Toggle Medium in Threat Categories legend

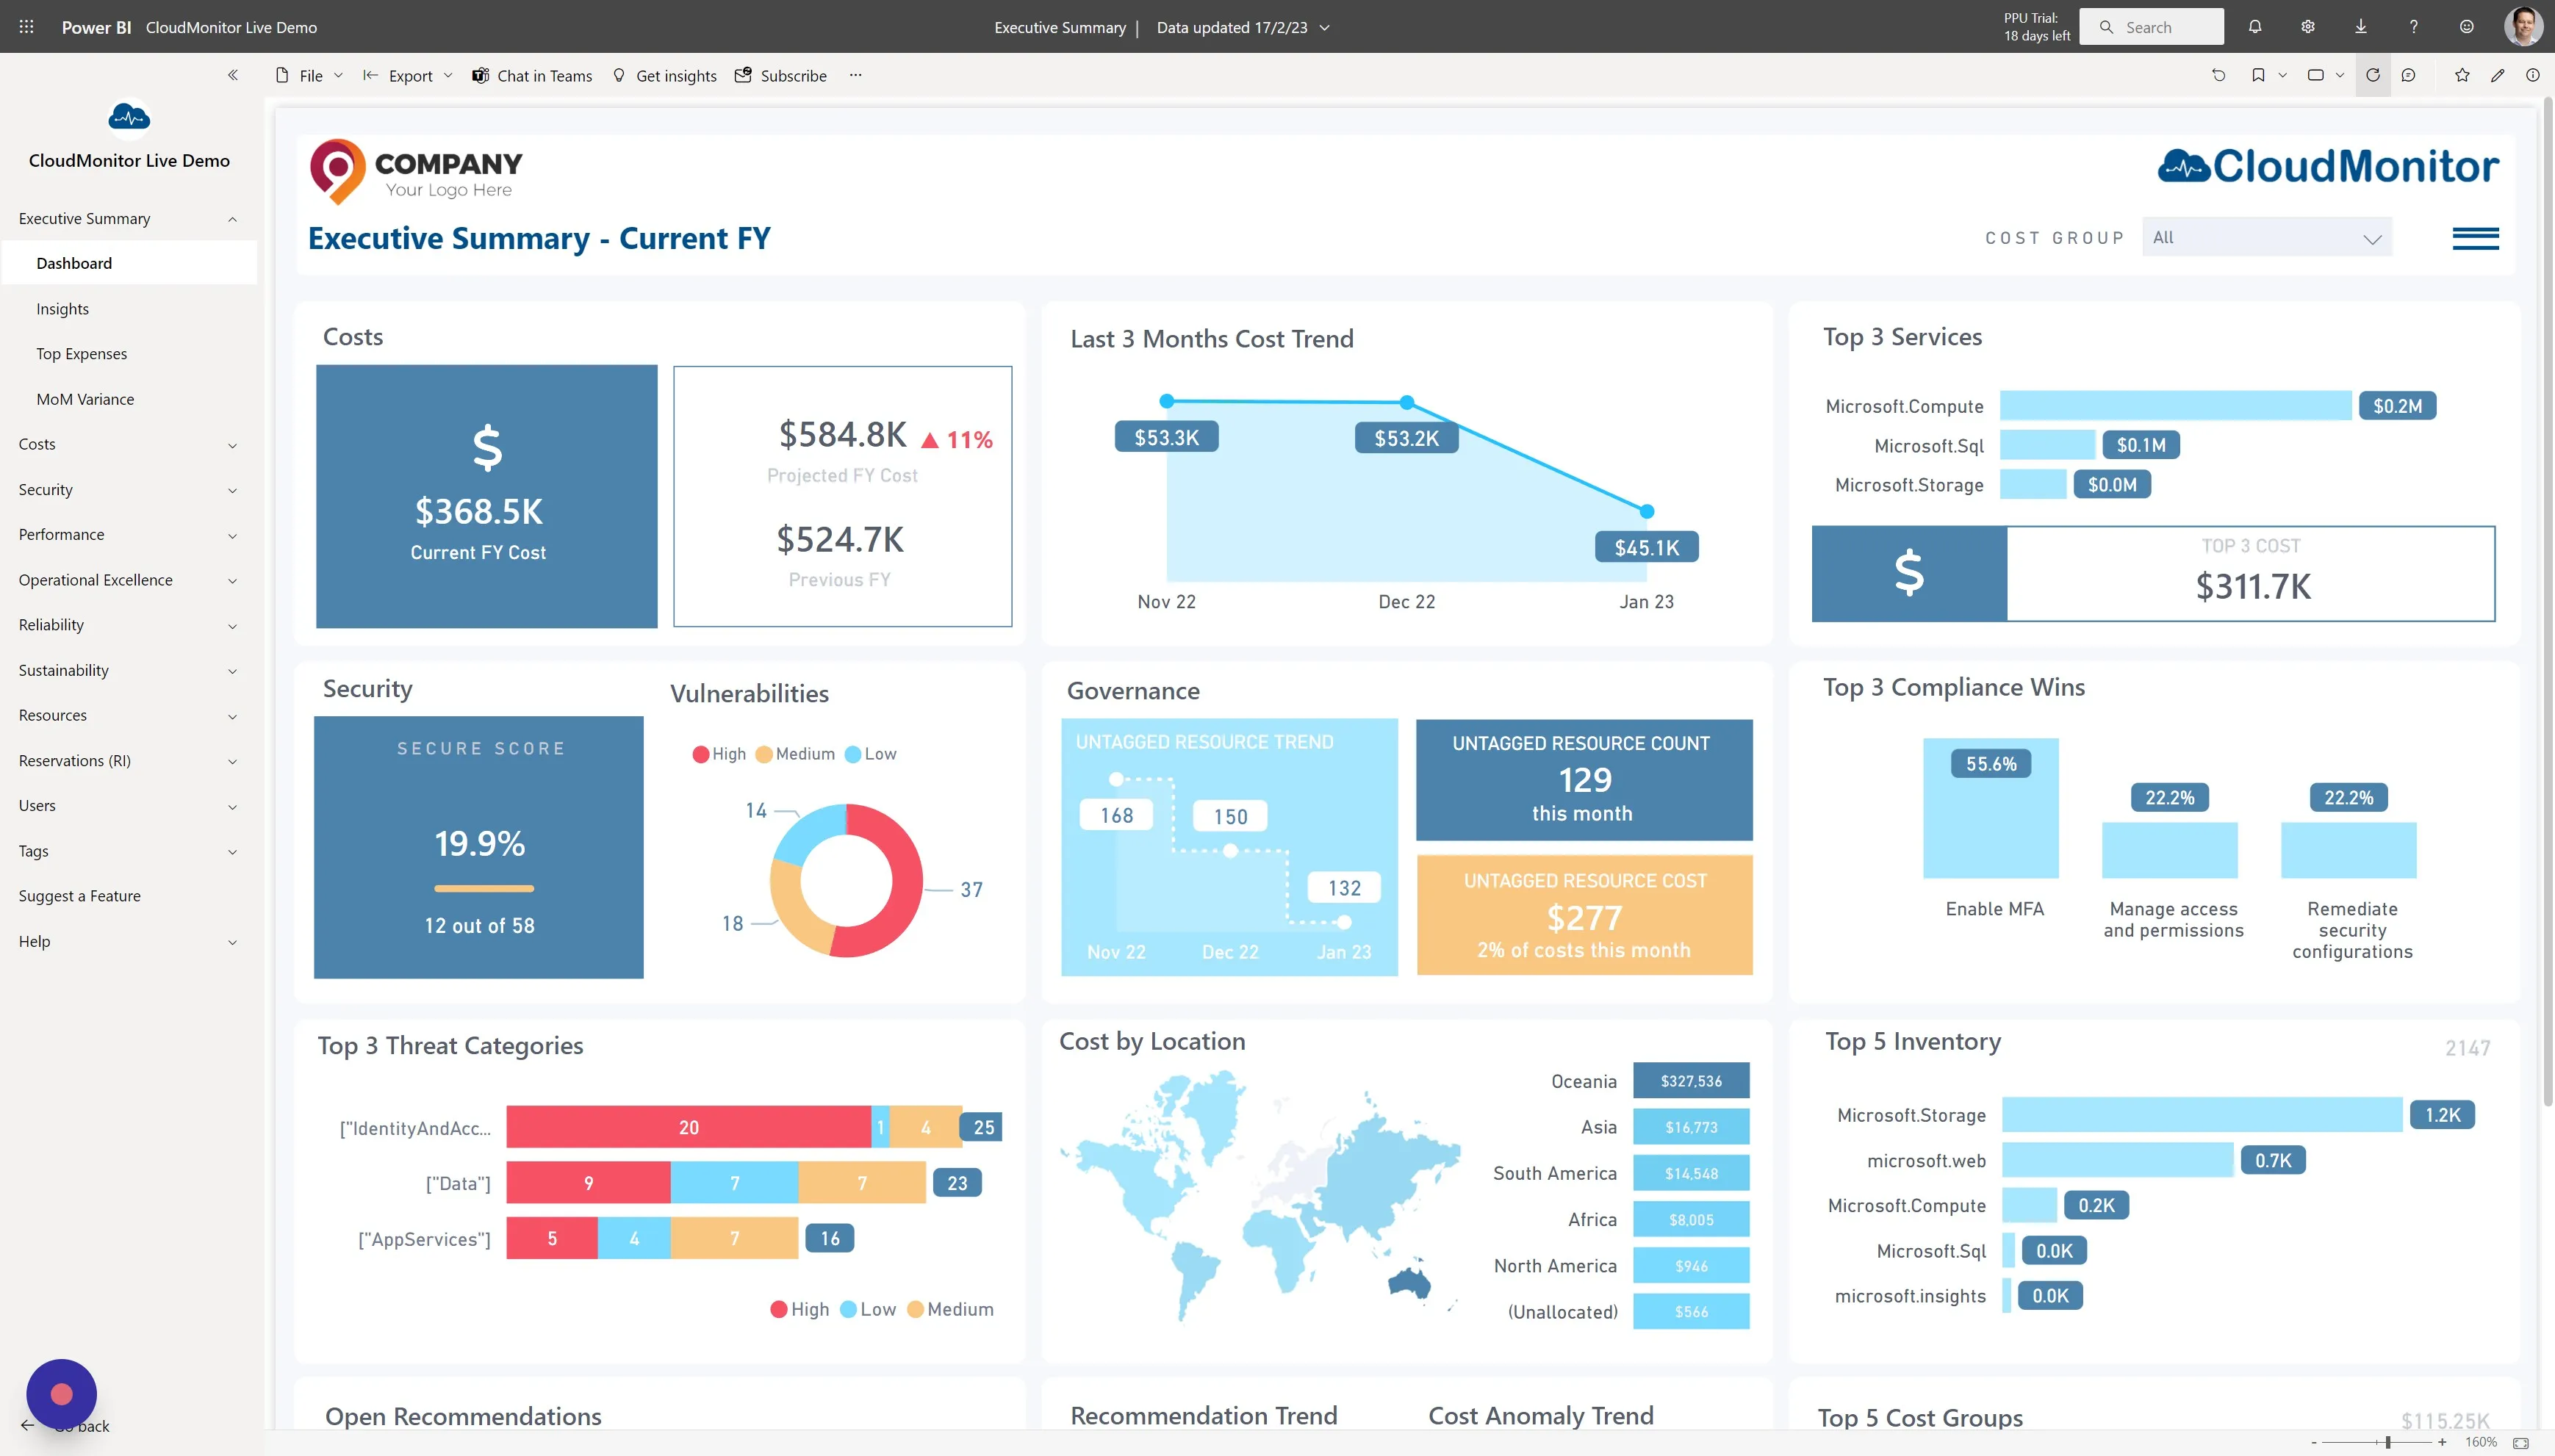point(950,1309)
